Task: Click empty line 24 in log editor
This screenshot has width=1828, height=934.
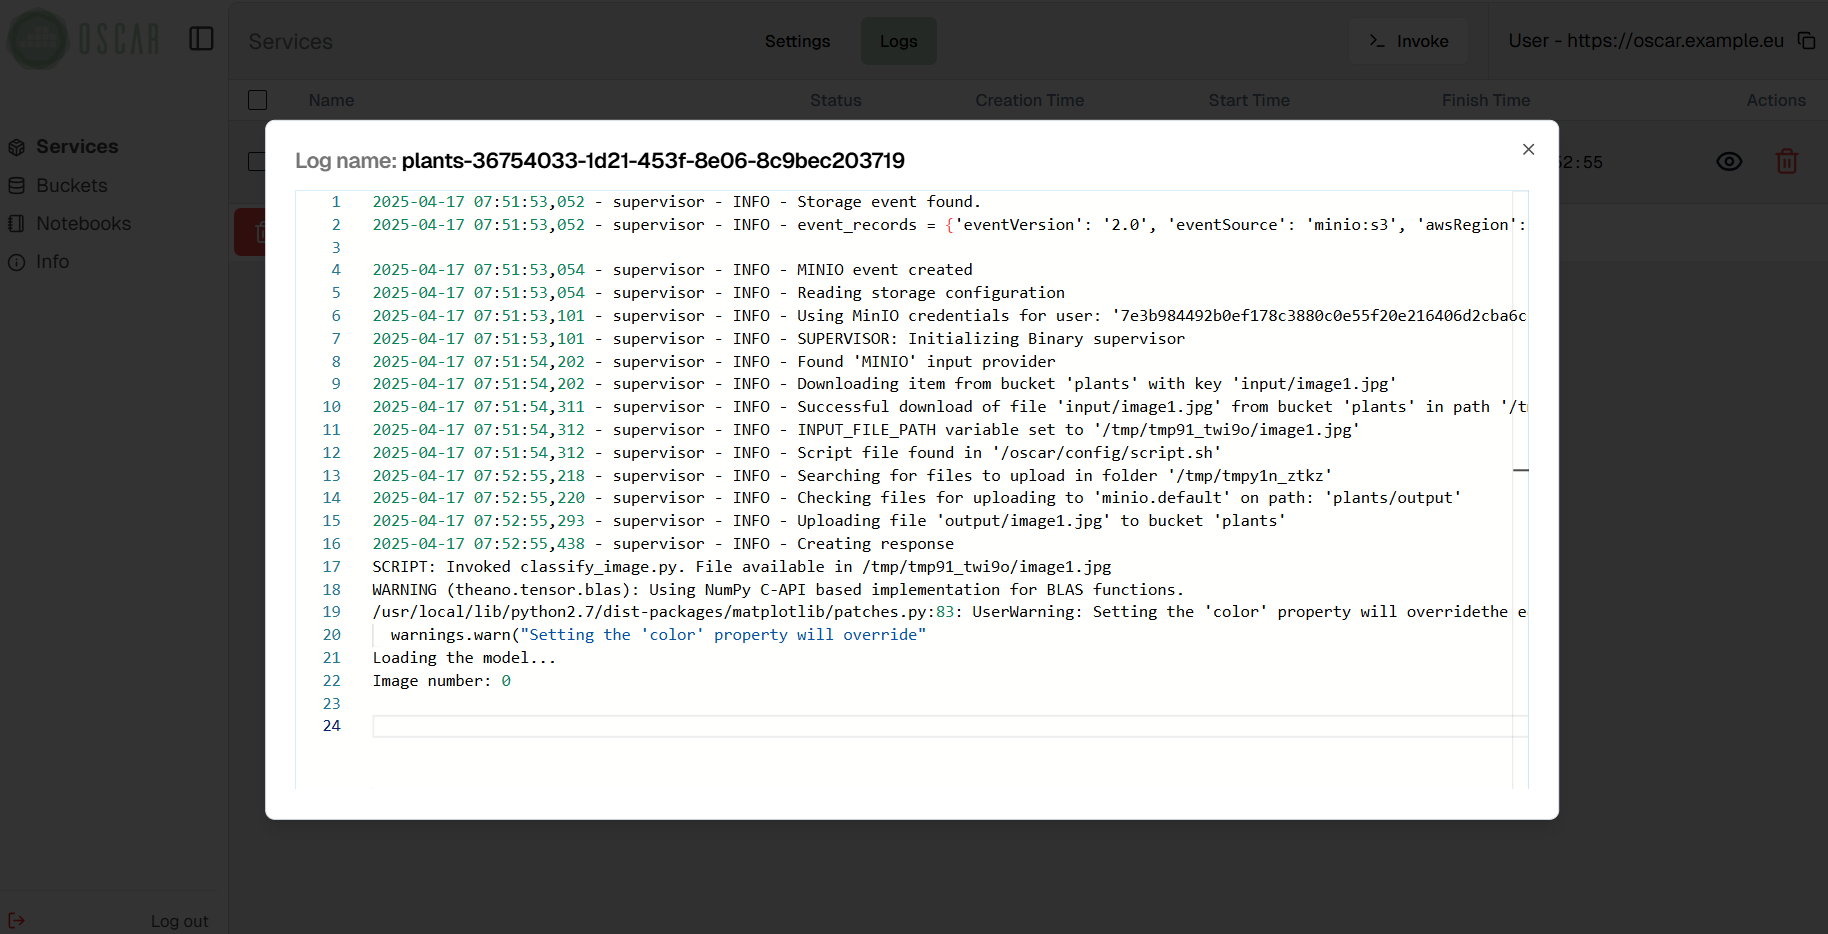Action: [940, 727]
